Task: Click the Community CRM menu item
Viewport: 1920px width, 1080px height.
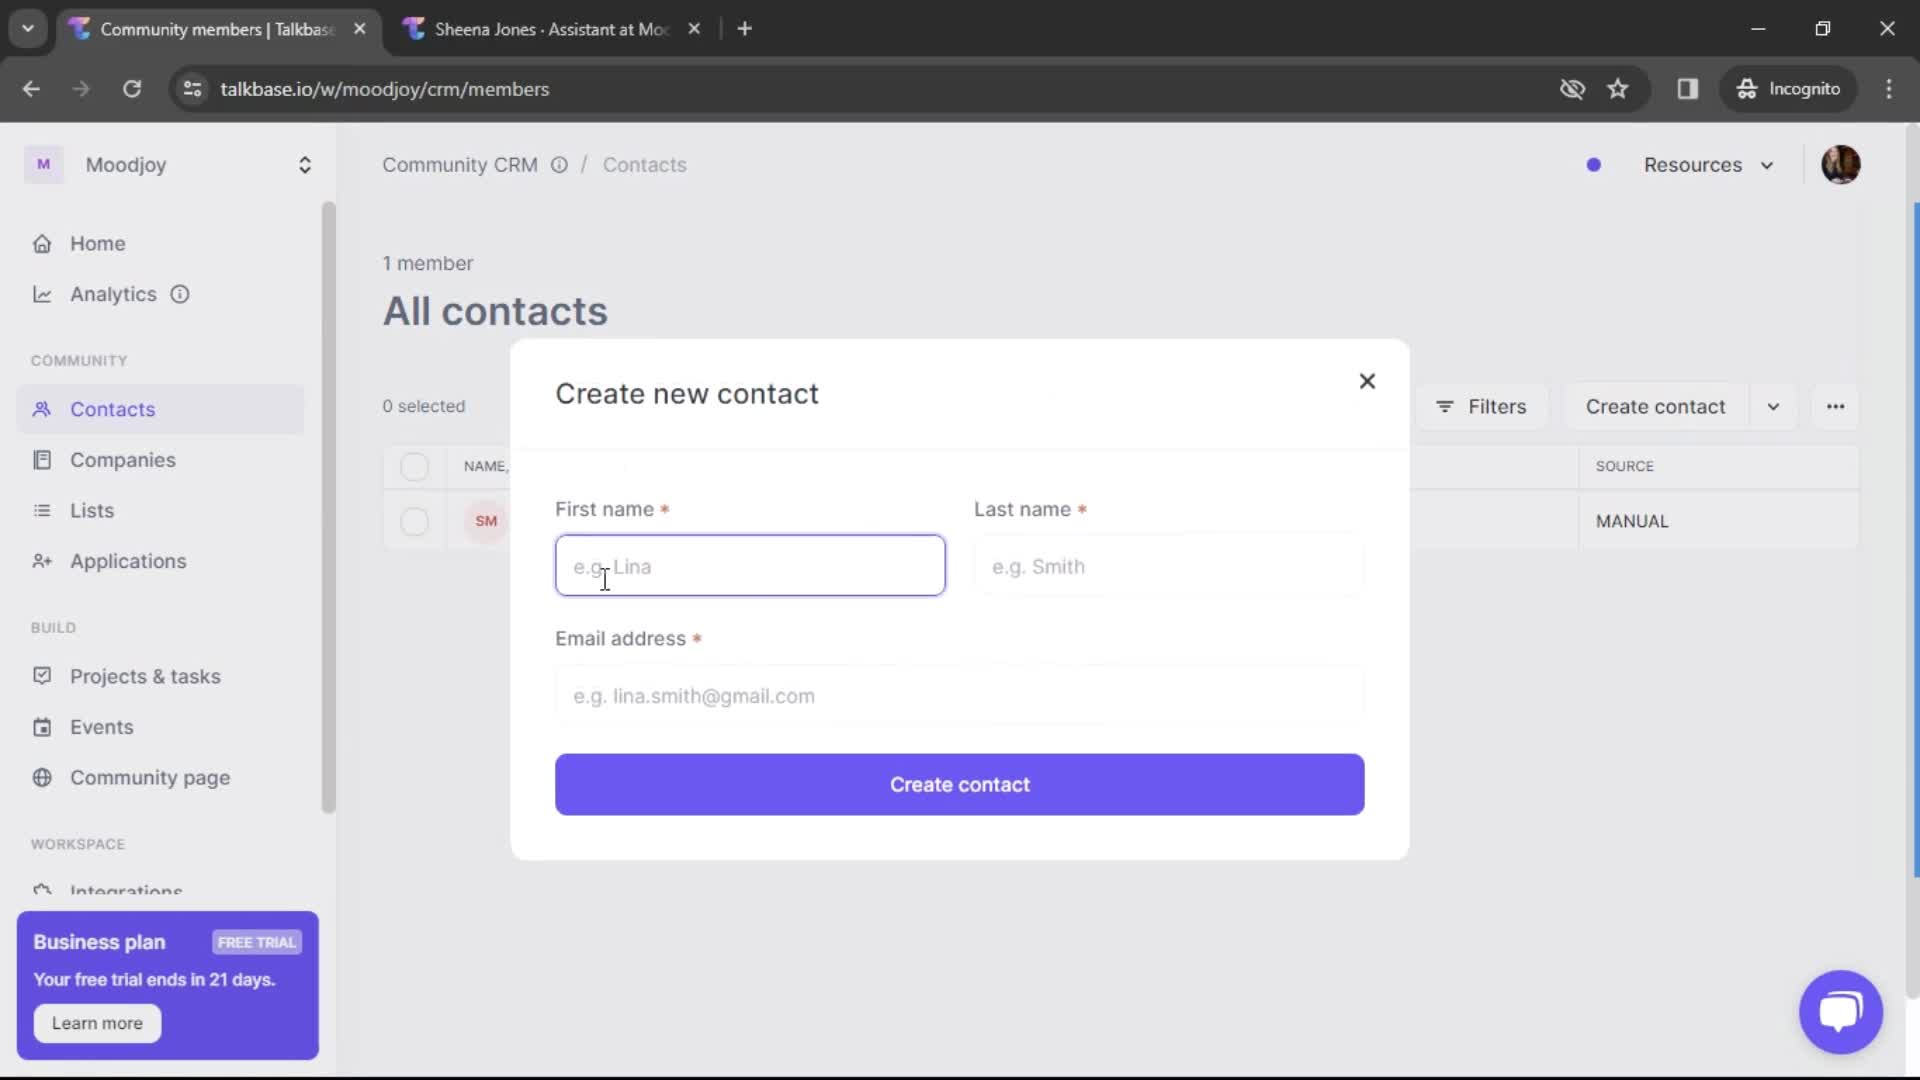Action: click(x=460, y=164)
